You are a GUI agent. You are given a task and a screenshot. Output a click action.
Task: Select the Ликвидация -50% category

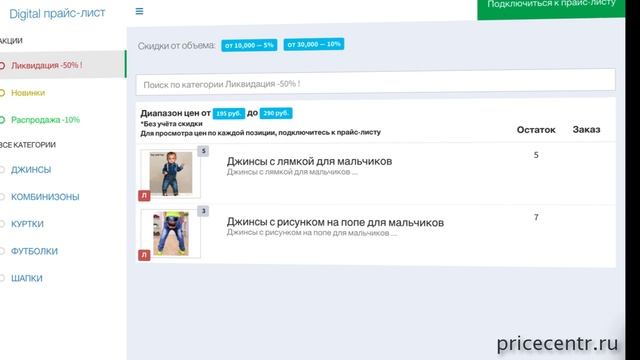click(x=63, y=64)
